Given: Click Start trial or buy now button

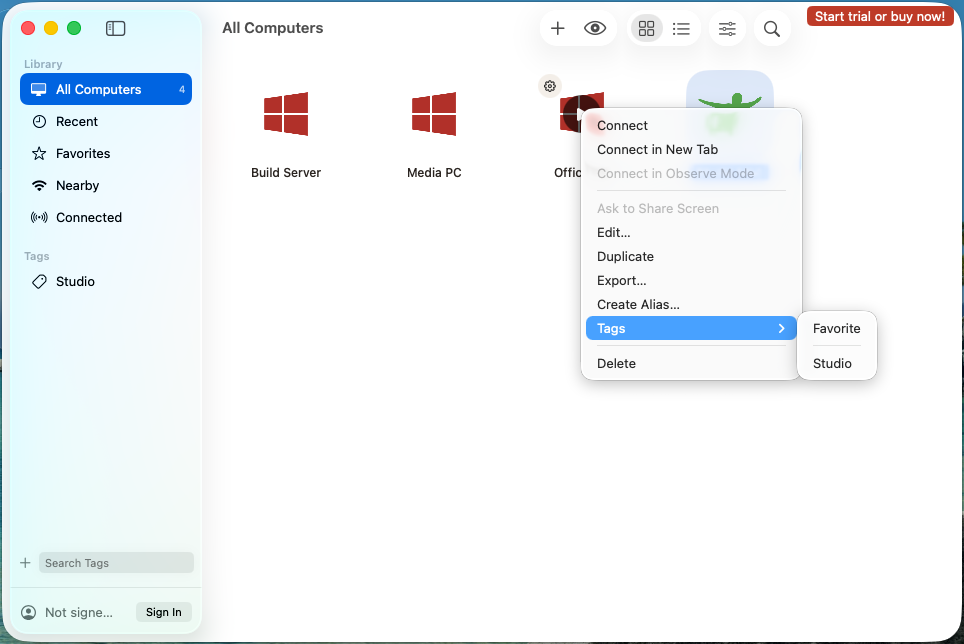Looking at the screenshot, I should [880, 17].
